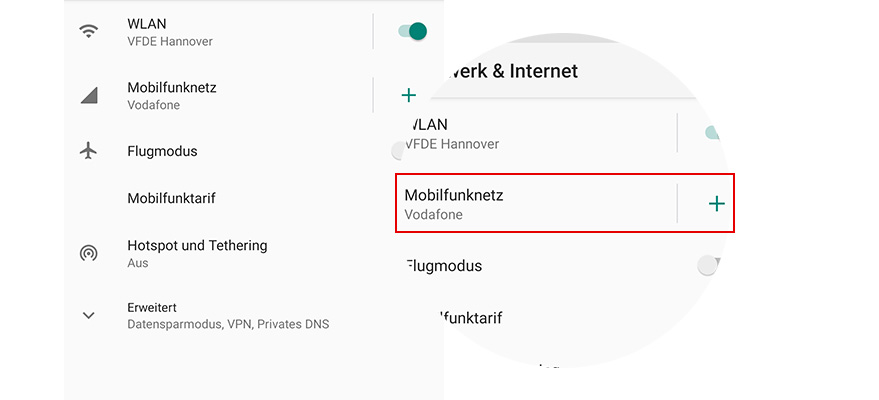Expand the Erweitert section chevron
Screen dimensions: 879x400
(x=89, y=315)
